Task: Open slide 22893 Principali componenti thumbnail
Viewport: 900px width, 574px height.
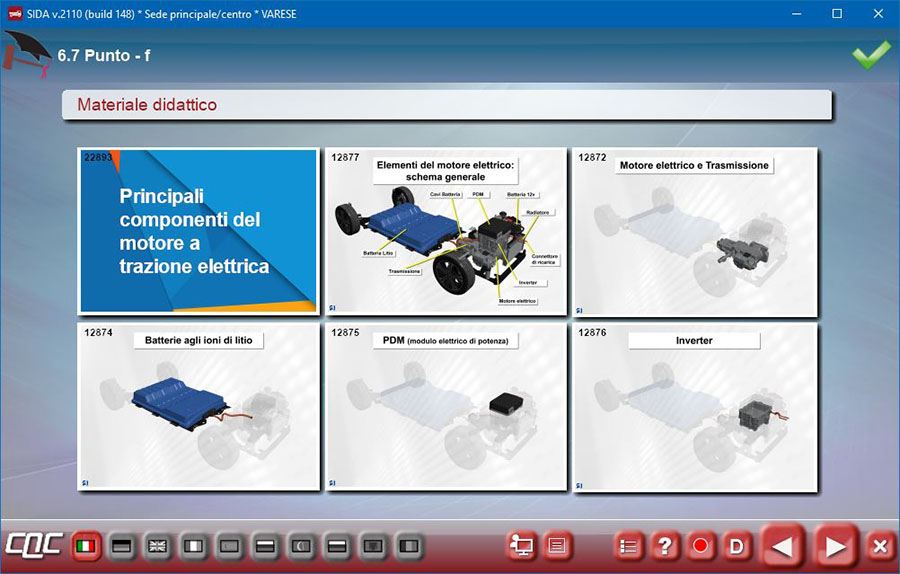Action: tap(198, 231)
